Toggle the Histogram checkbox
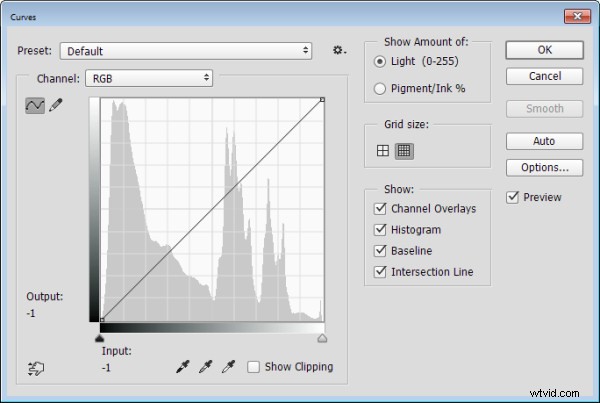Screen dimensions: 600x403 [x=380, y=229]
